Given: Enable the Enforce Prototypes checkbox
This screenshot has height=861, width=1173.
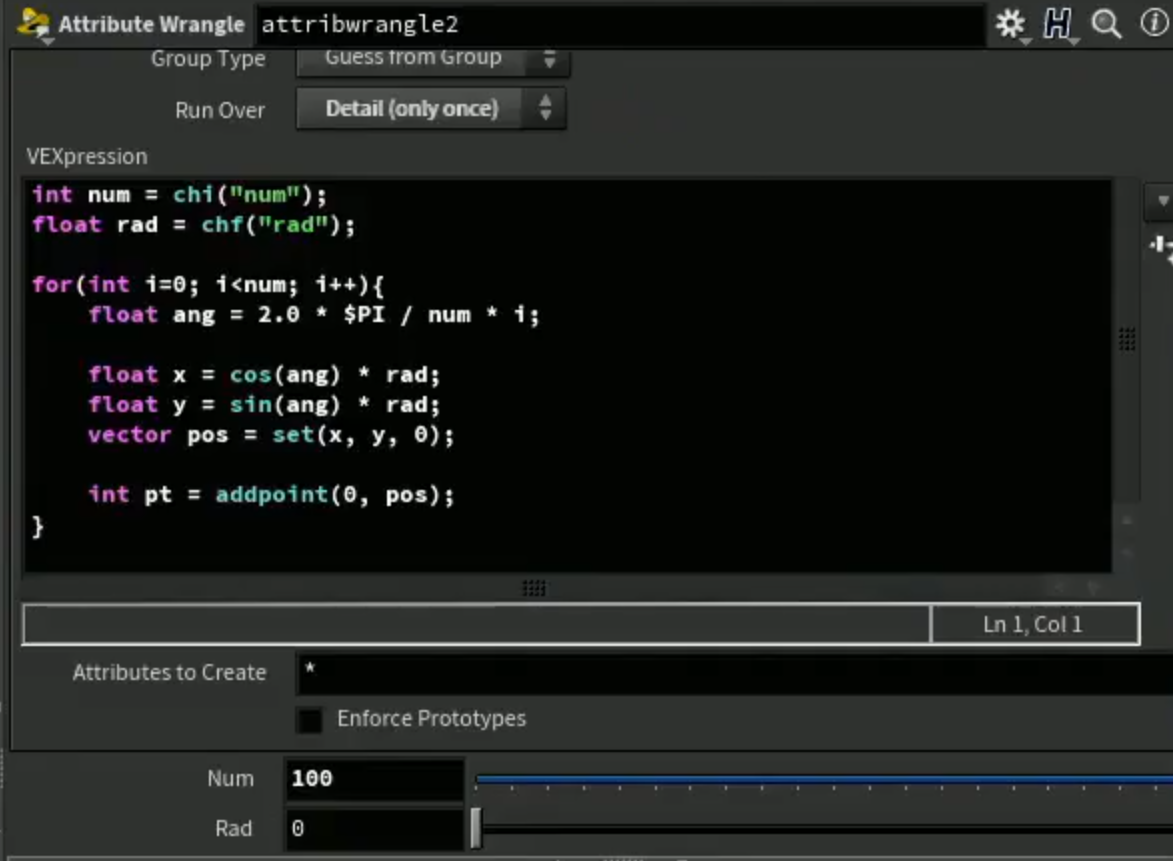Looking at the screenshot, I should [310, 720].
